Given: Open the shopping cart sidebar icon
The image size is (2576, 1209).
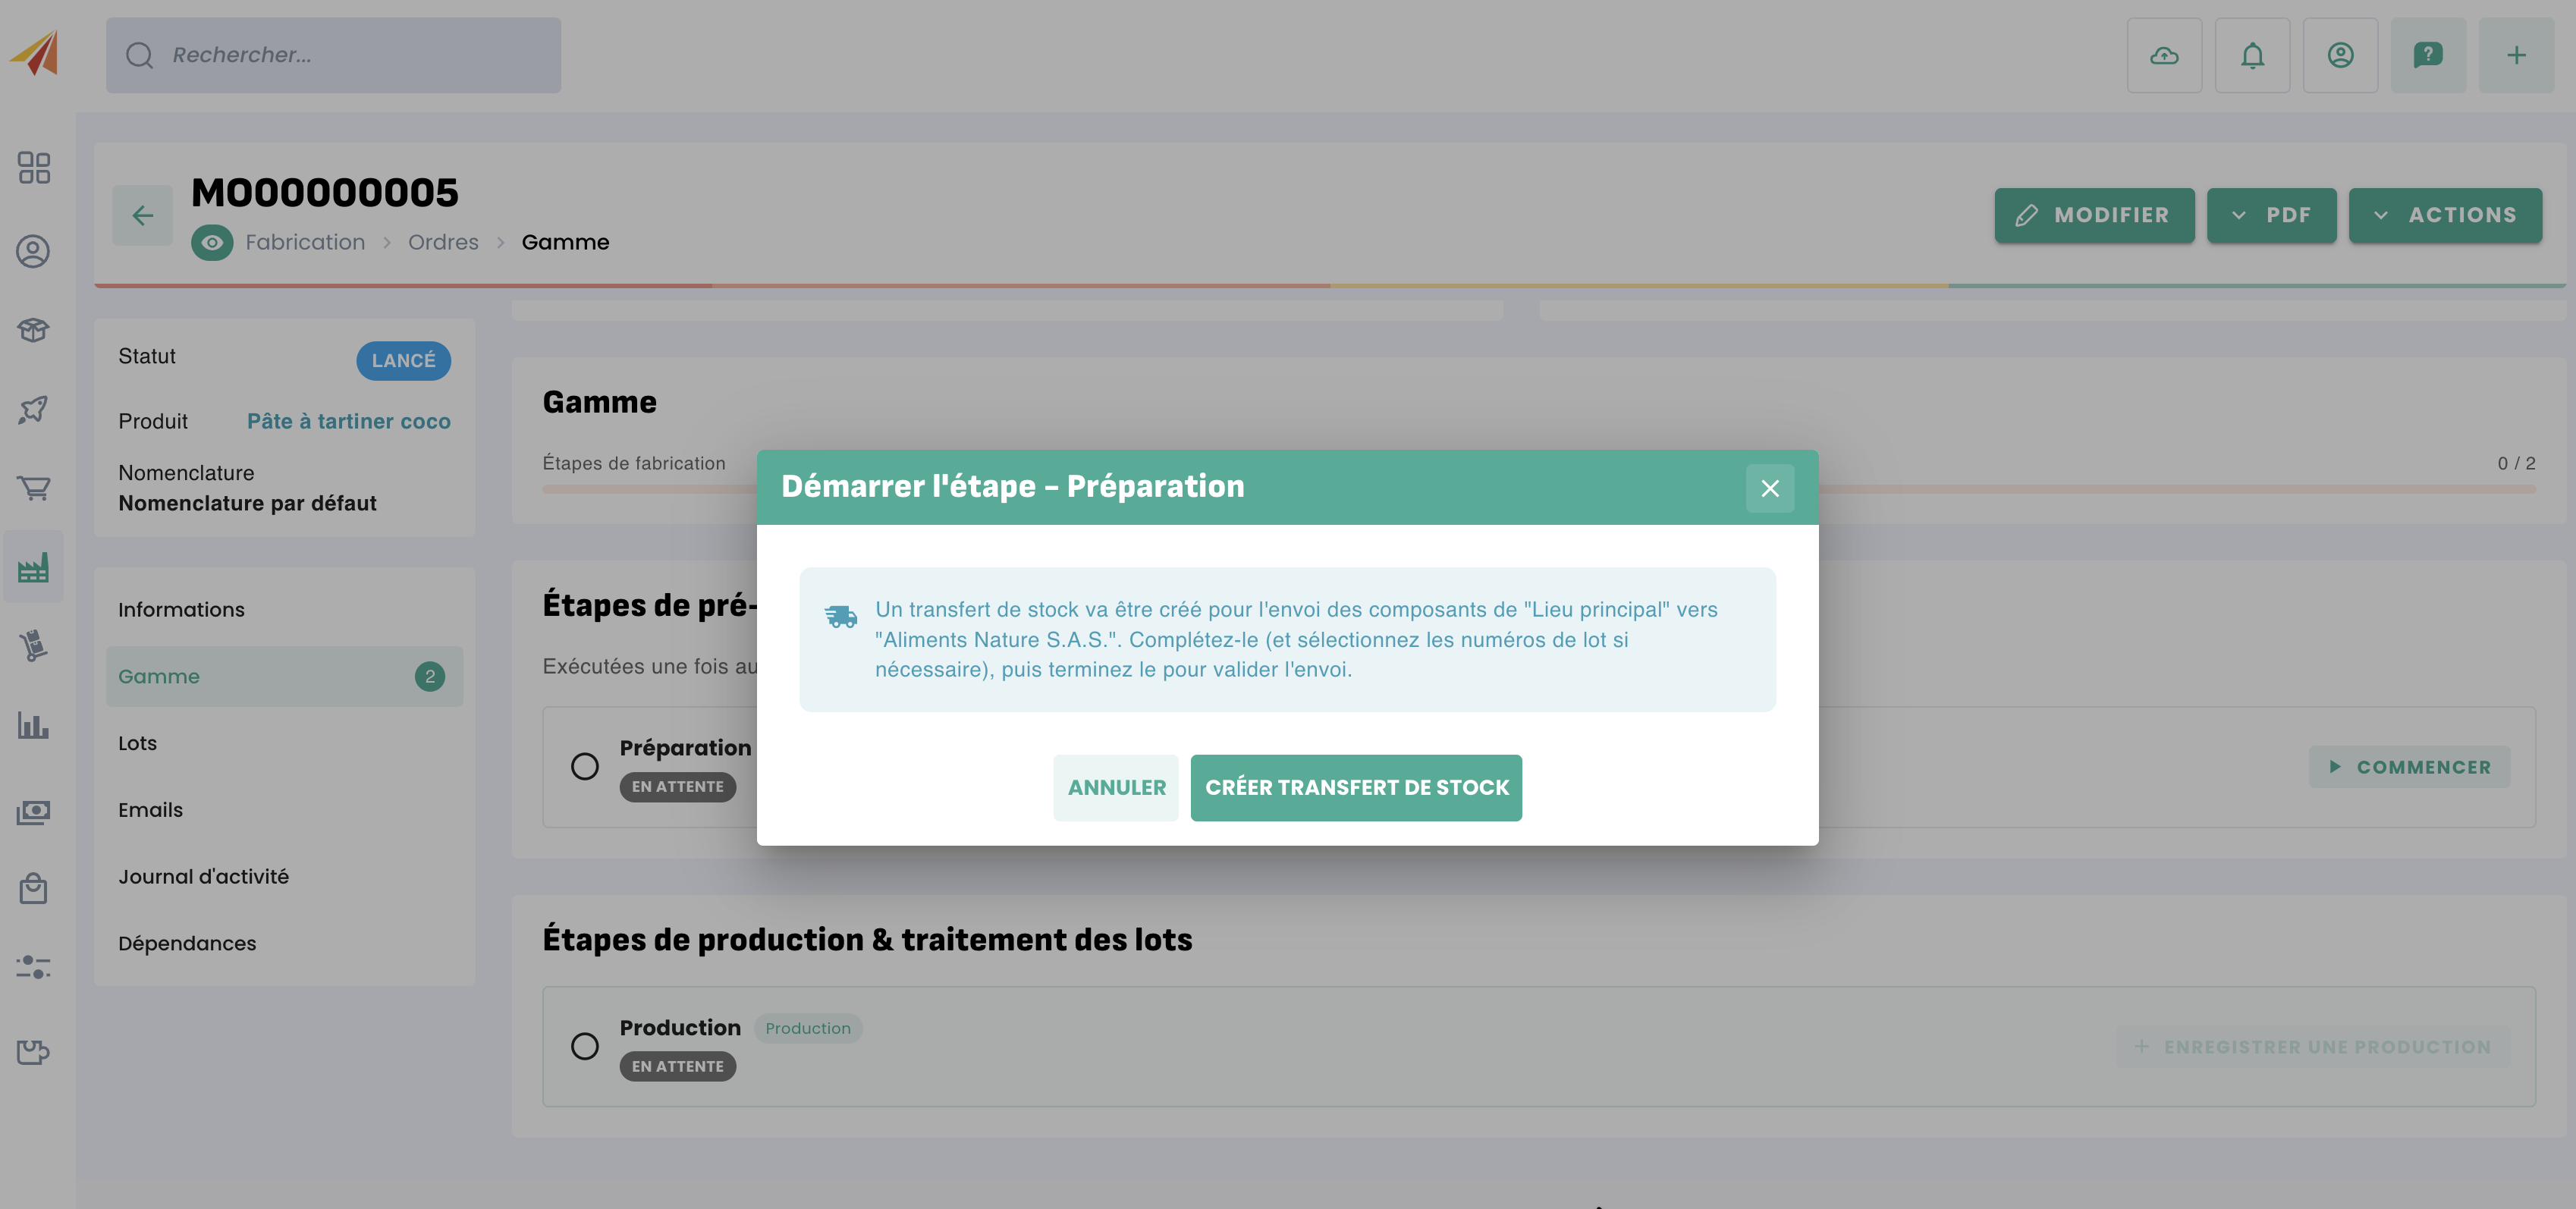Looking at the screenshot, I should point(34,488).
